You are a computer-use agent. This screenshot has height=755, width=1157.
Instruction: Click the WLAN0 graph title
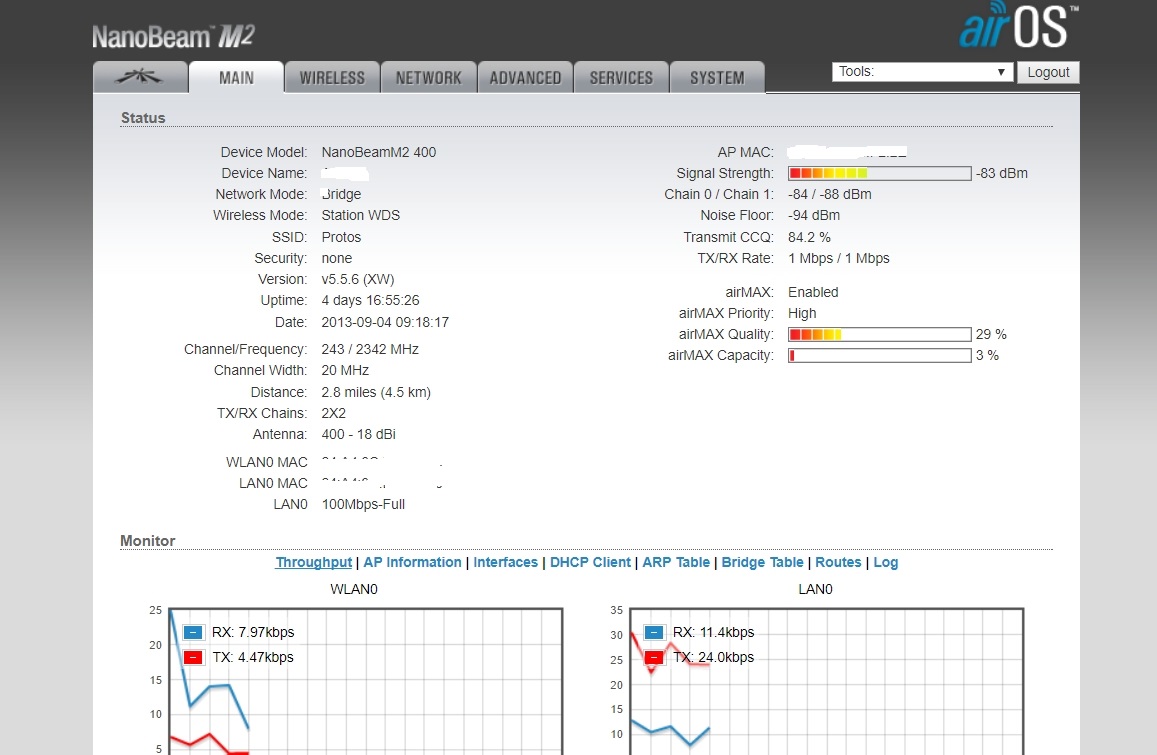(354, 589)
